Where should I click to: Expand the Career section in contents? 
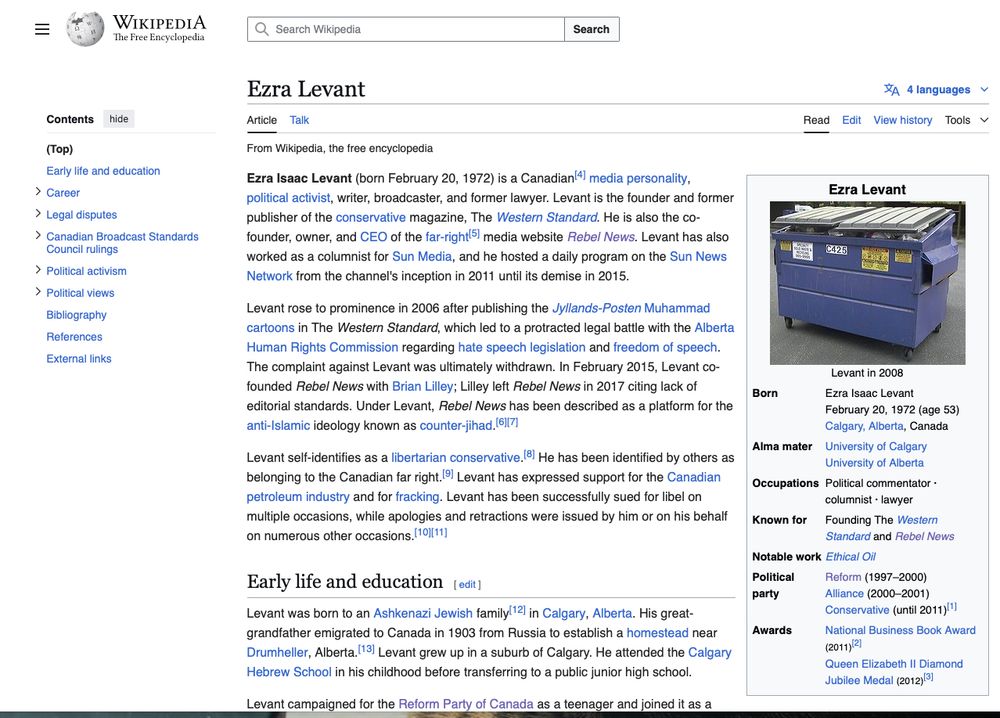[x=38, y=192]
